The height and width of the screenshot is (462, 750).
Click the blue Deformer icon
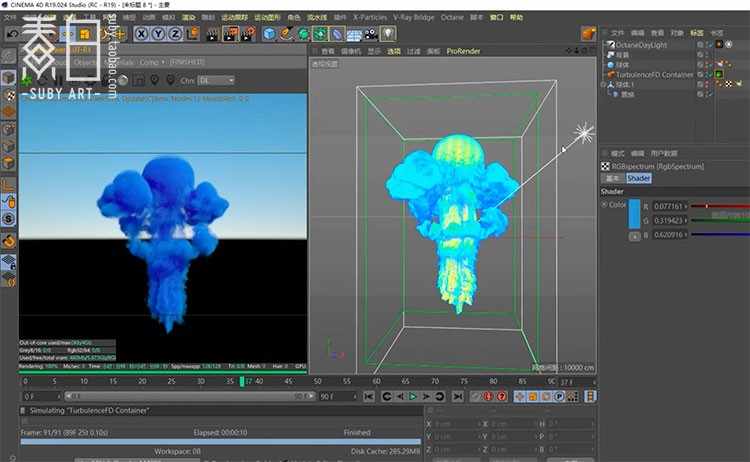tap(337, 34)
